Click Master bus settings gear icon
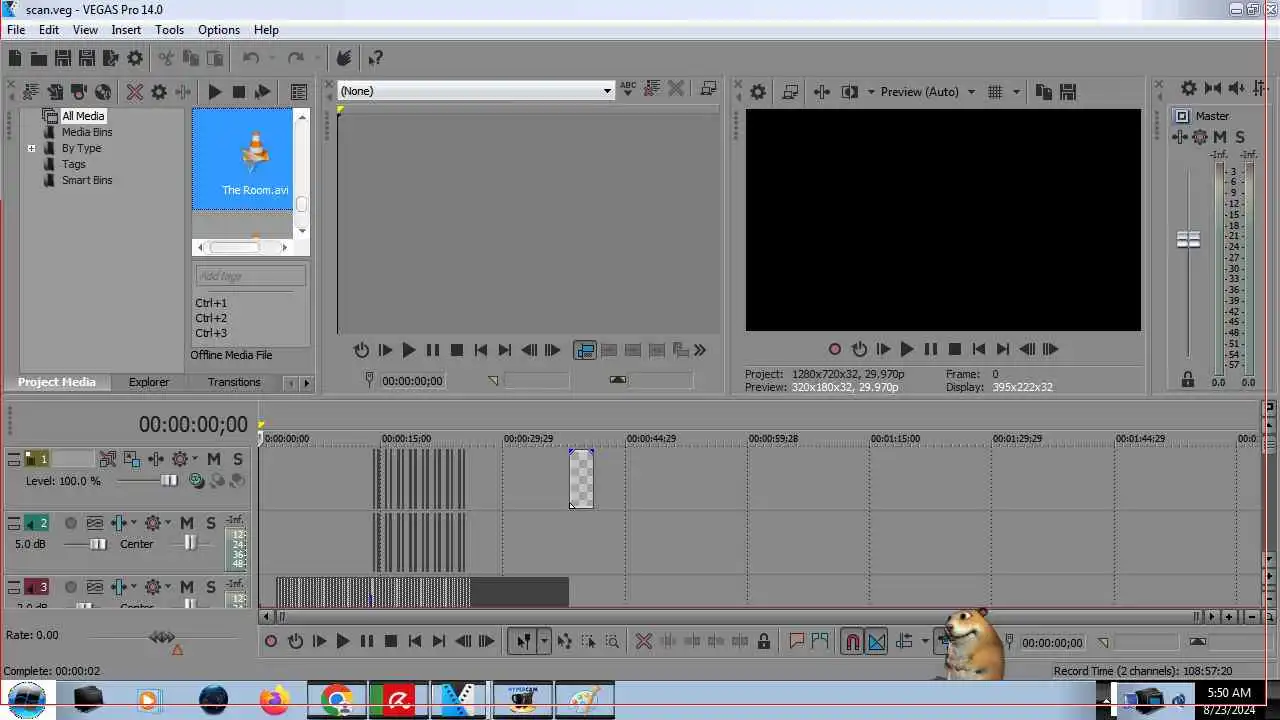The width and height of the screenshot is (1280, 720). (x=1200, y=137)
